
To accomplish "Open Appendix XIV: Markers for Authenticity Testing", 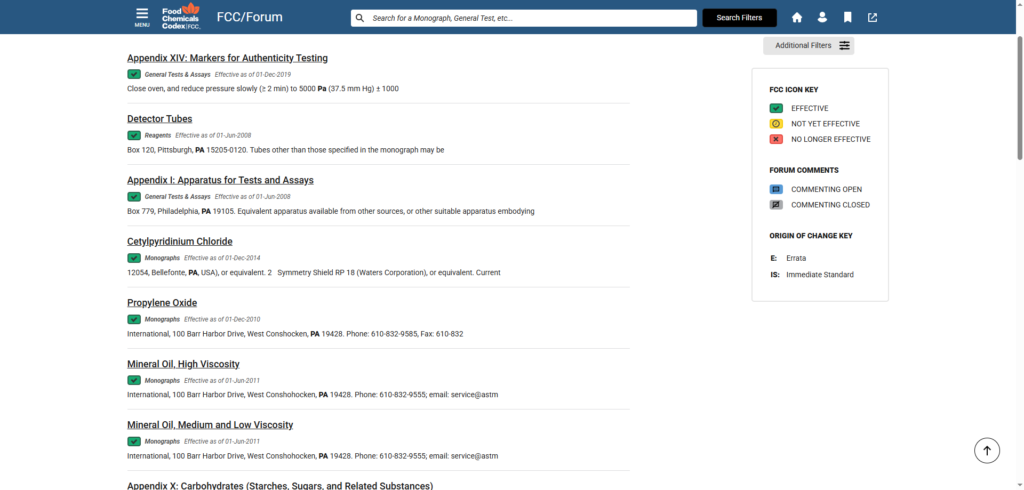I will tap(227, 58).
